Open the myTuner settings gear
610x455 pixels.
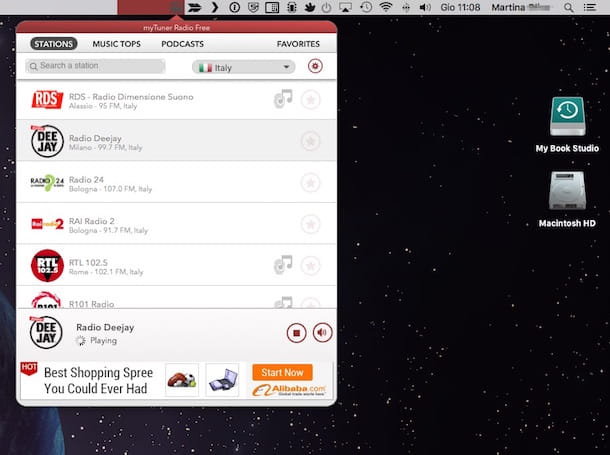click(x=315, y=66)
